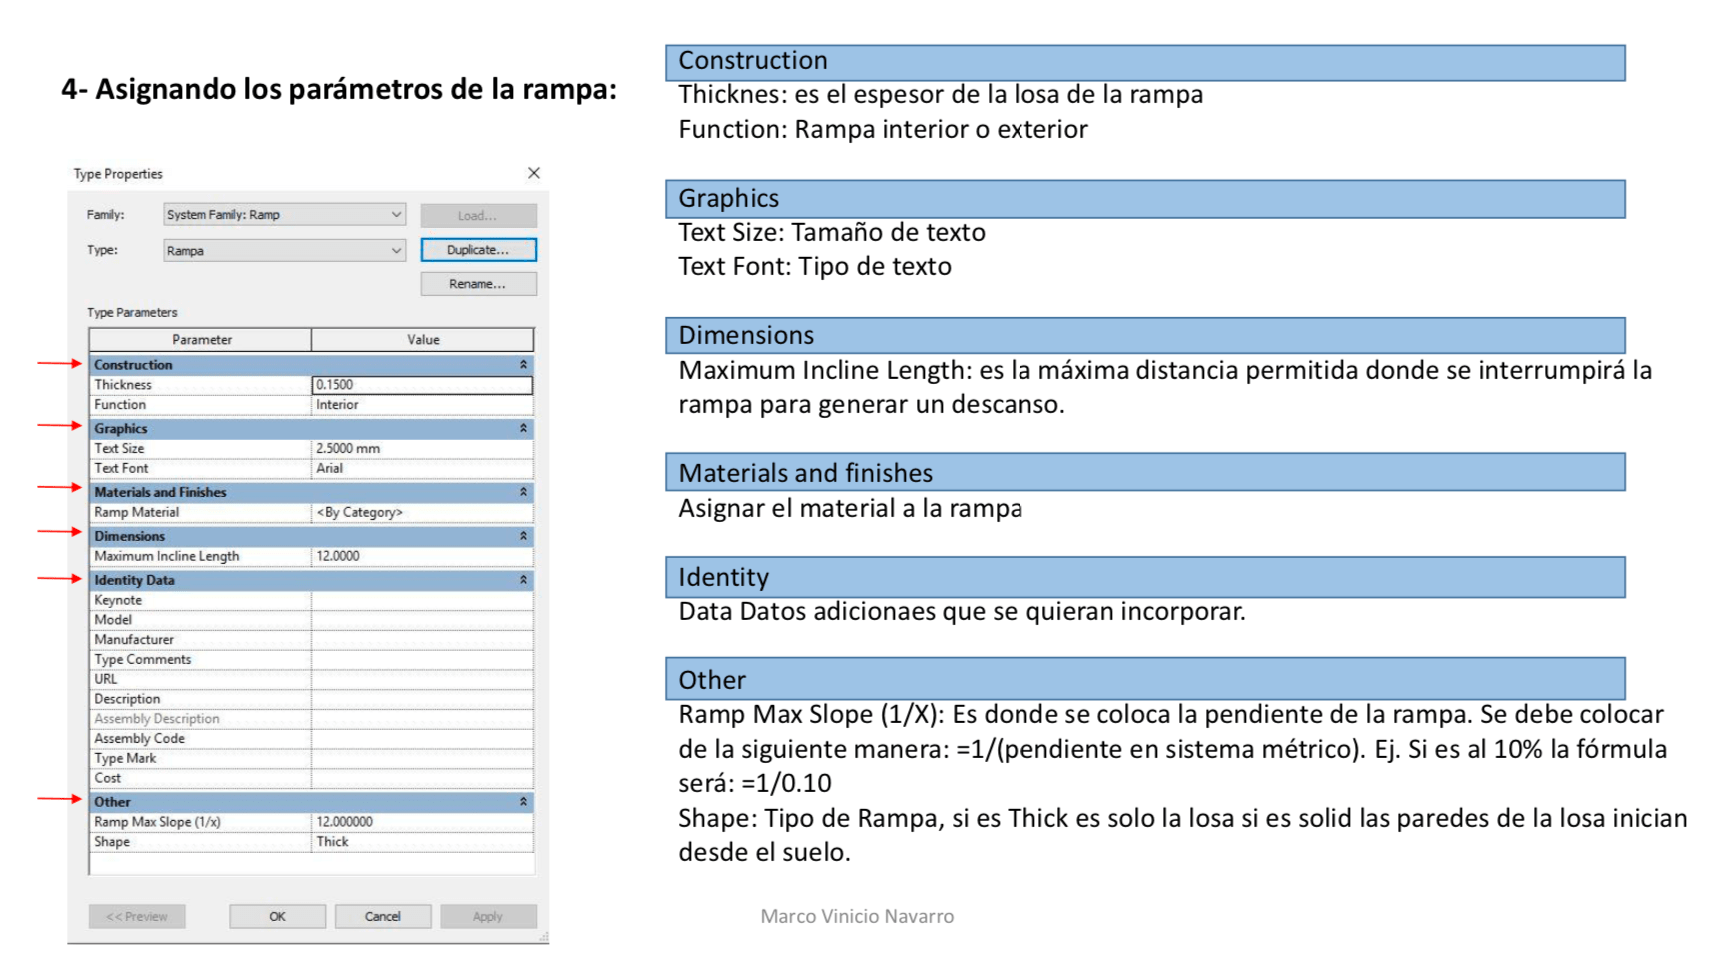This screenshot has height=958, width=1714.
Task: Open the Family dropdown showing System Family: Ramp
Action: (285, 215)
